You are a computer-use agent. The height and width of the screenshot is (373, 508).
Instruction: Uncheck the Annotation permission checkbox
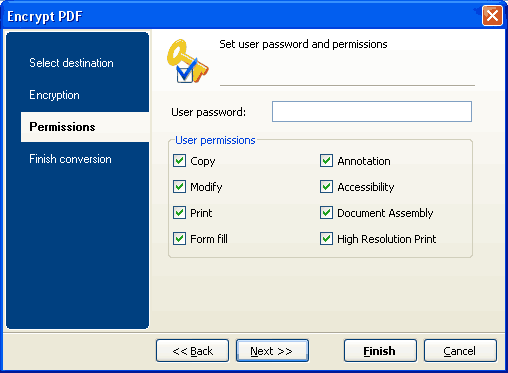[326, 161]
